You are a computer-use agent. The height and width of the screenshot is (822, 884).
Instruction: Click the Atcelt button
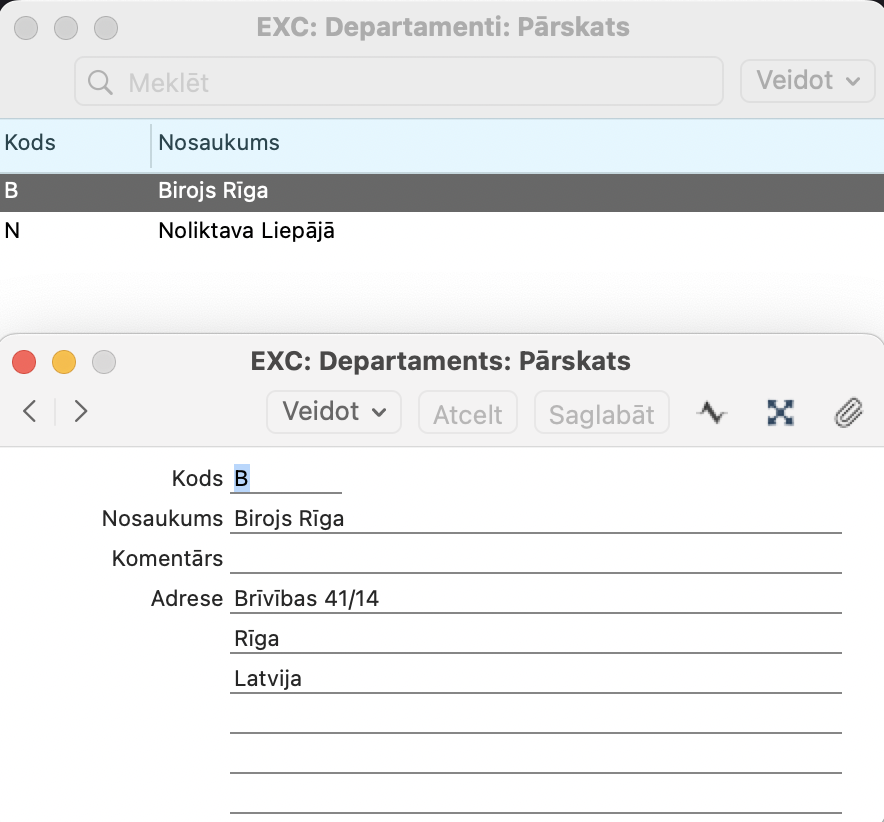point(467,413)
